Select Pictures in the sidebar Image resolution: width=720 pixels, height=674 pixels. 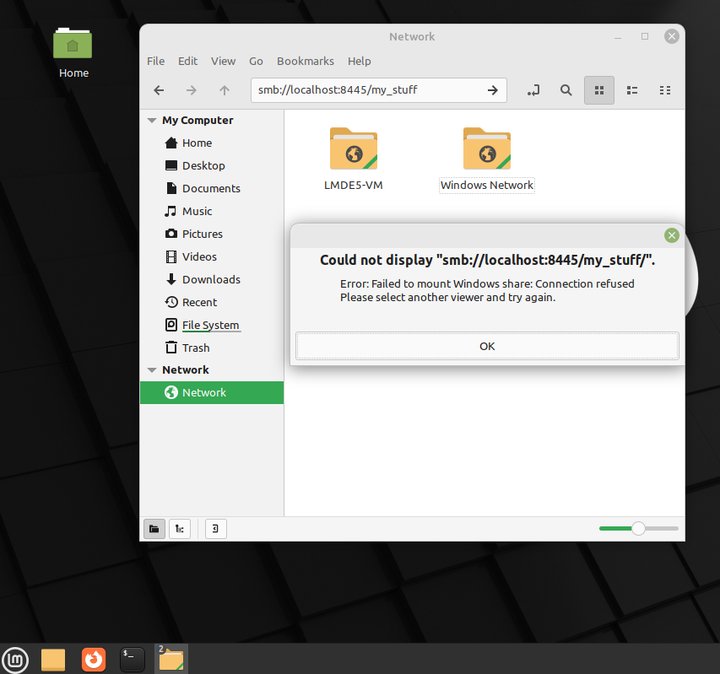click(212, 234)
